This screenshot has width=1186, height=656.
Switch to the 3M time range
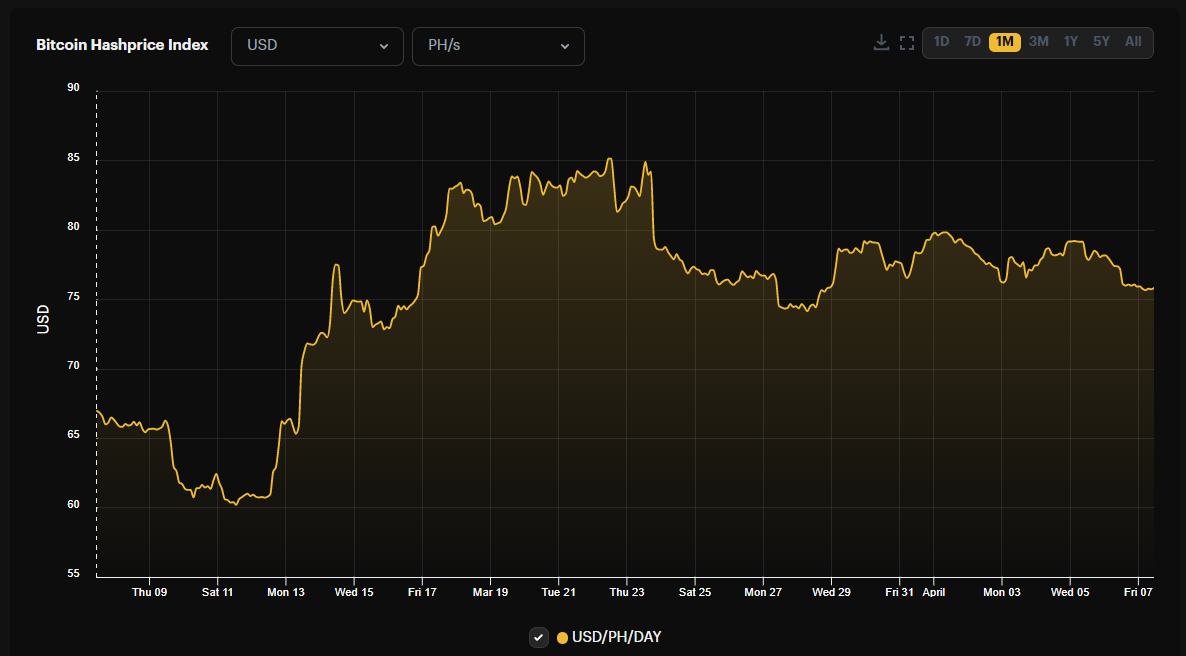(x=1039, y=42)
